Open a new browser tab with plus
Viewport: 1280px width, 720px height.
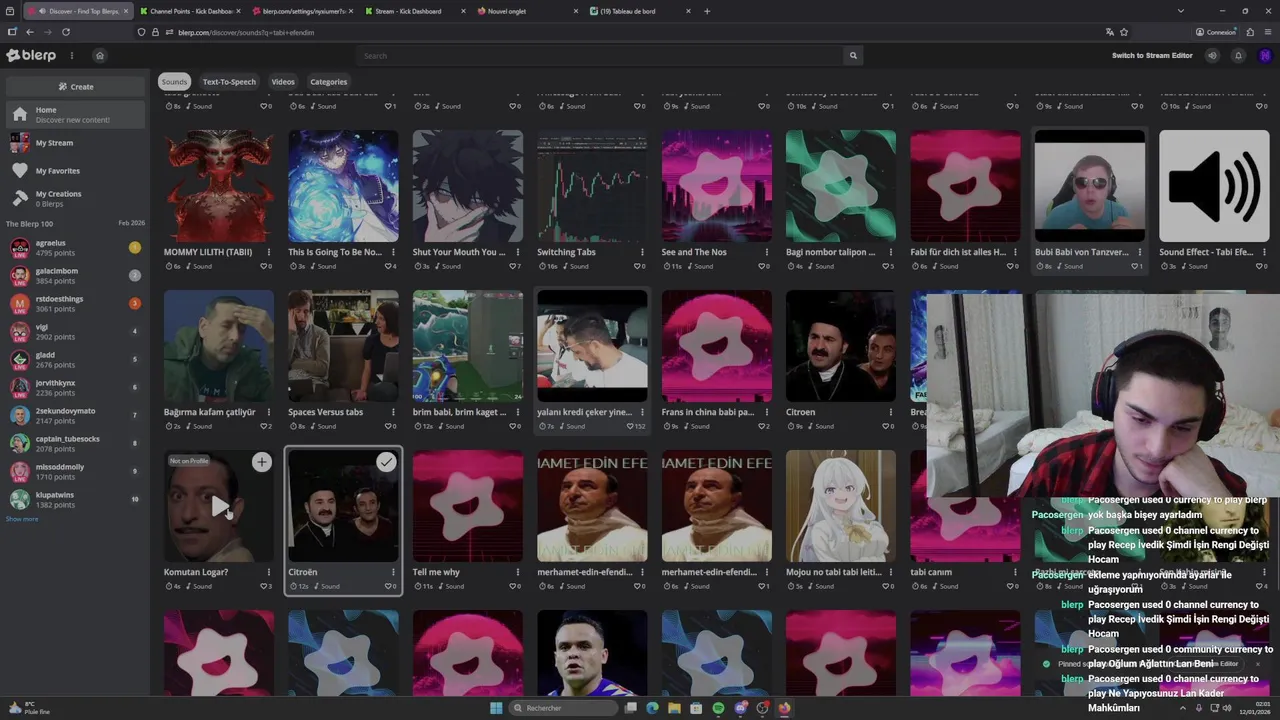click(x=707, y=11)
